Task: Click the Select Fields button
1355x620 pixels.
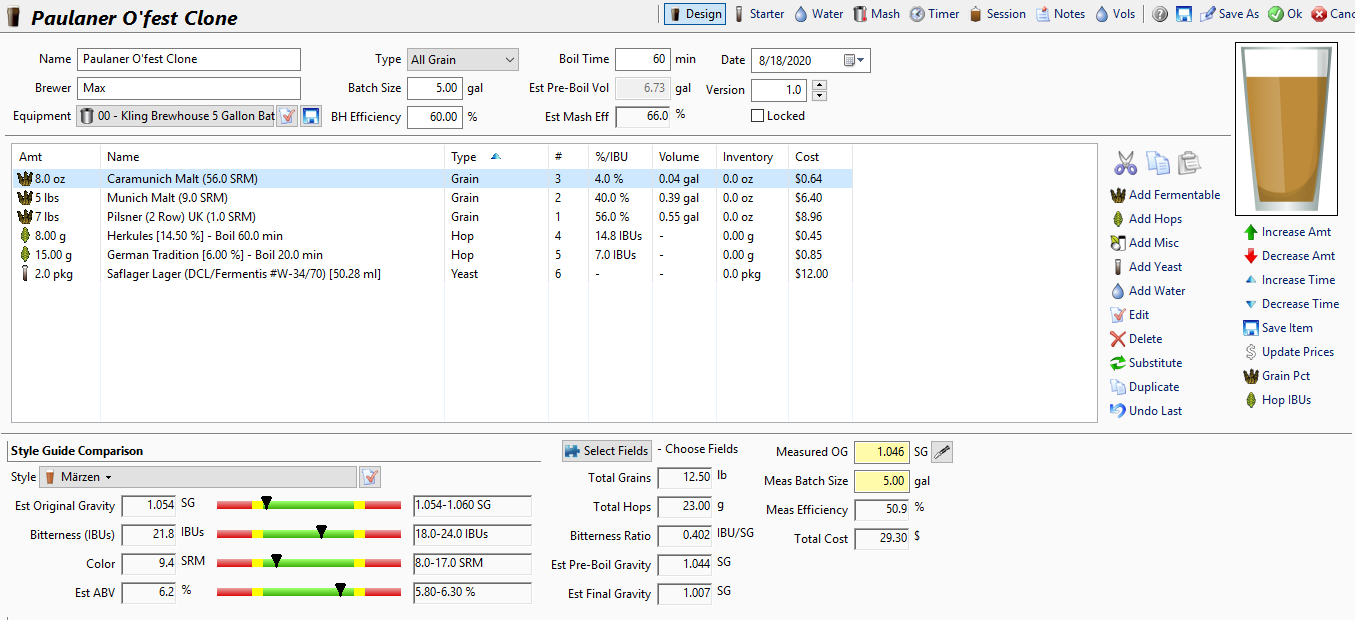Action: click(x=607, y=451)
